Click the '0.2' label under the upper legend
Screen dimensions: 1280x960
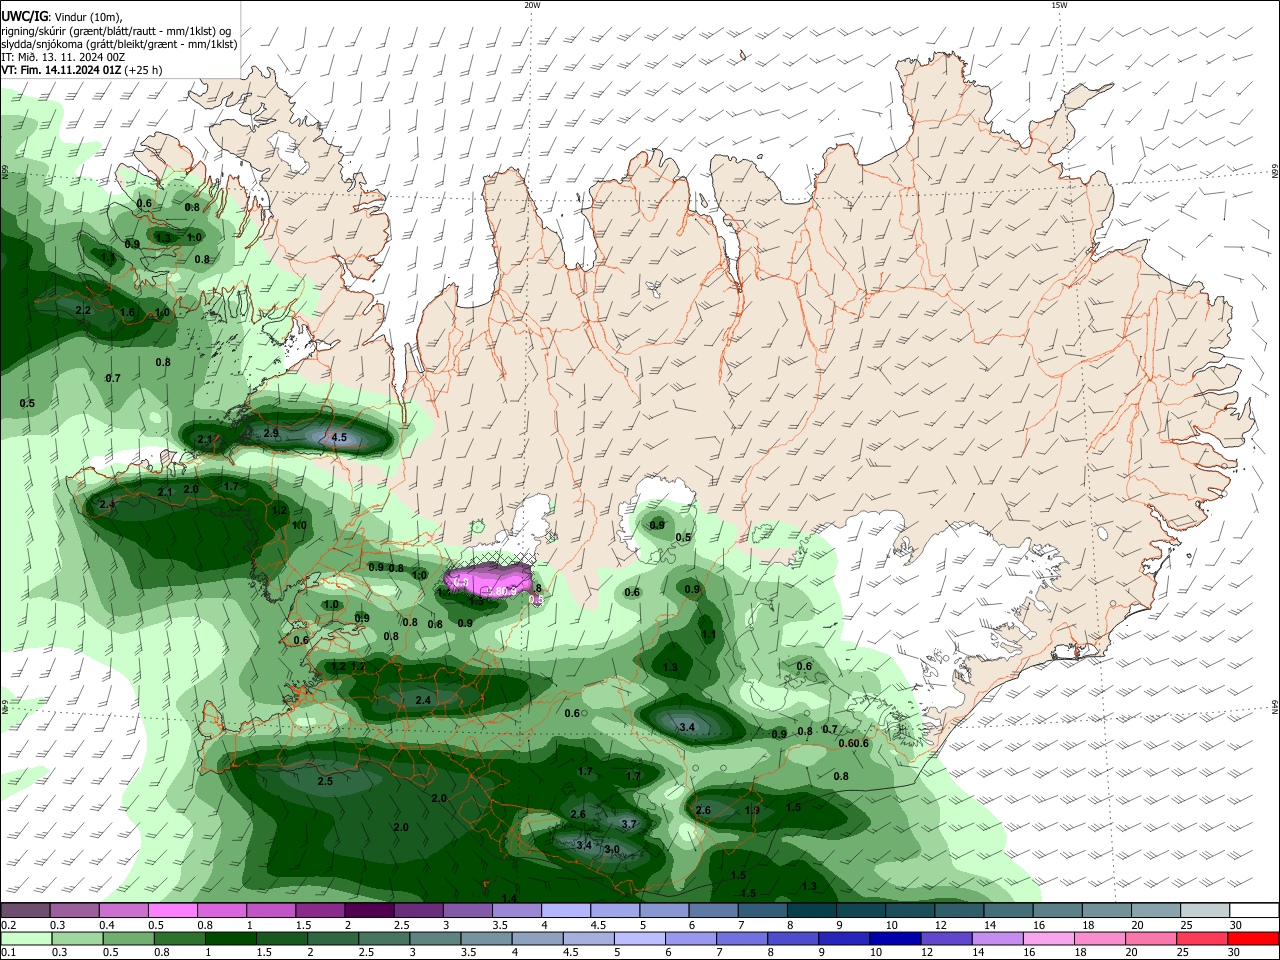[7, 925]
